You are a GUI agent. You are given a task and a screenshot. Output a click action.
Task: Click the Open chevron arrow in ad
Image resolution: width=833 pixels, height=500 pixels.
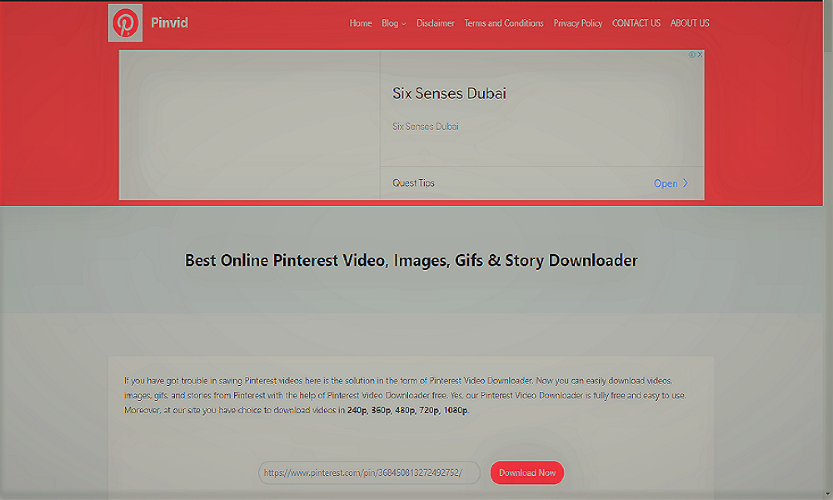[x=685, y=183]
